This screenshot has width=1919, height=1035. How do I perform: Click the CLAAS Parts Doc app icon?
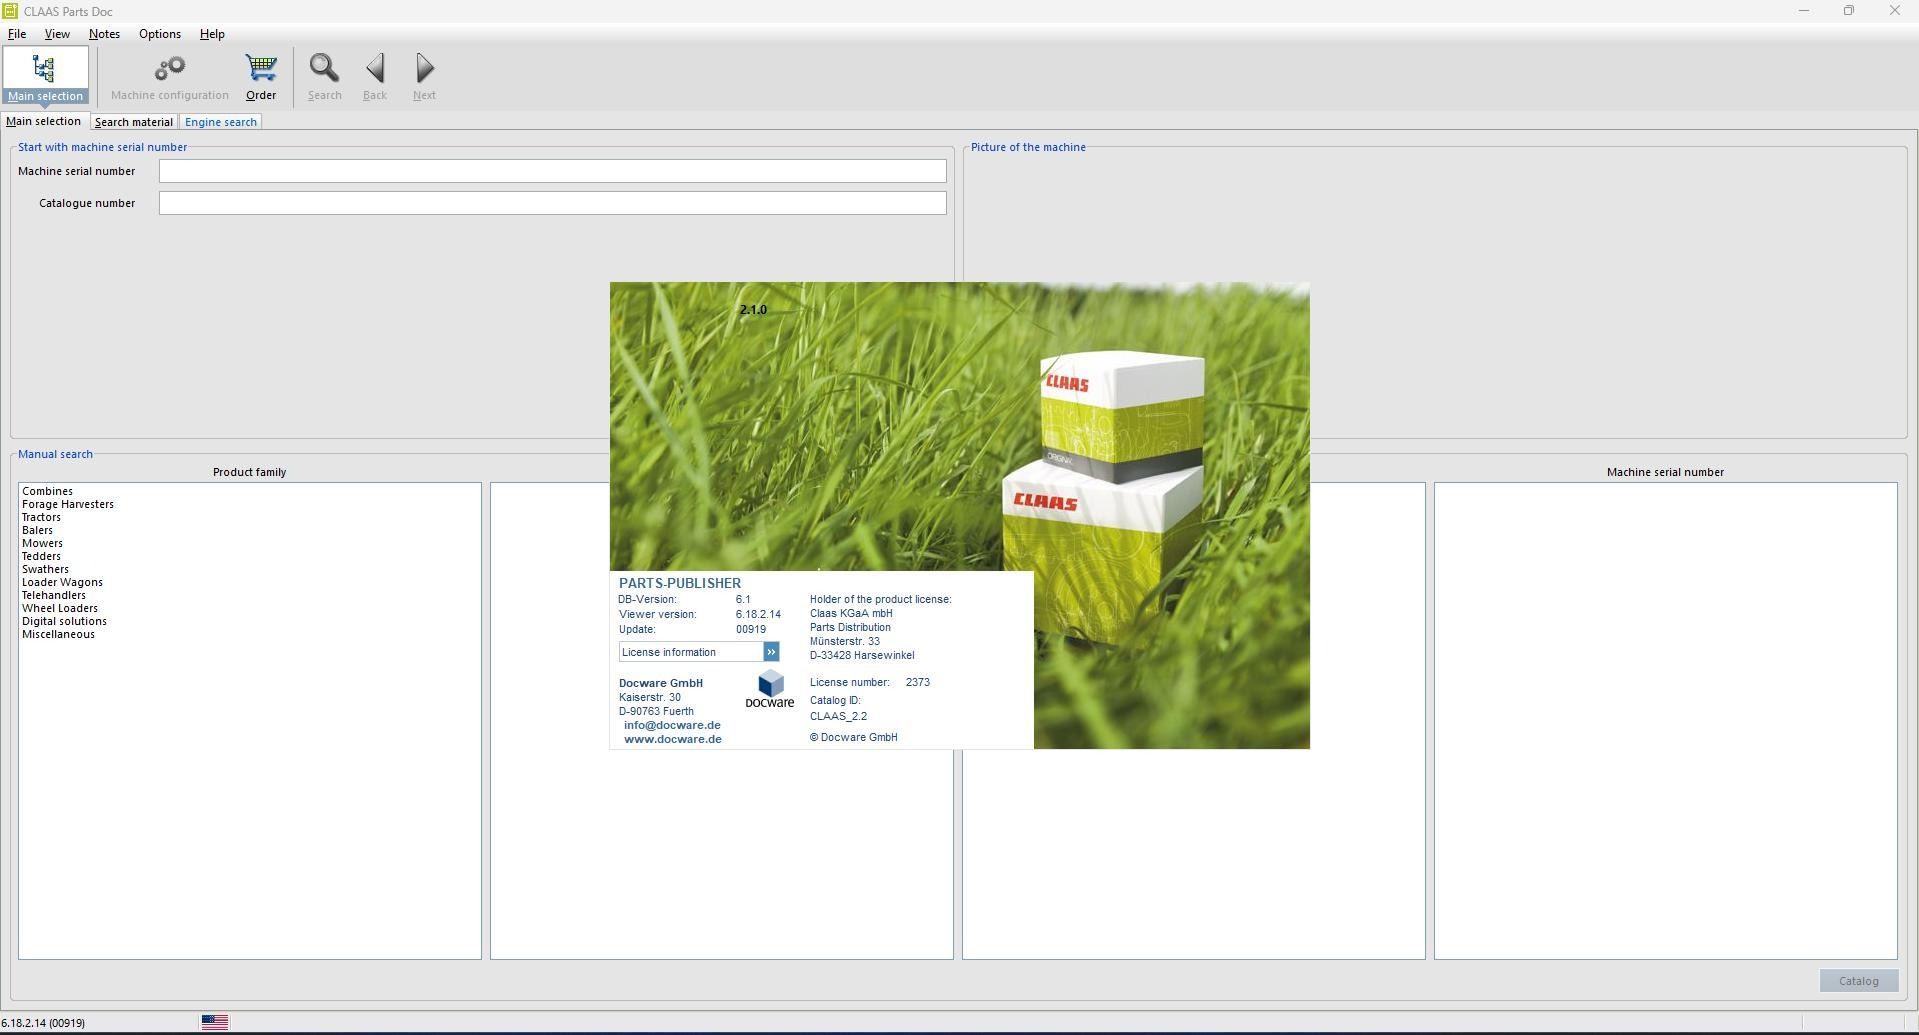tap(10, 11)
